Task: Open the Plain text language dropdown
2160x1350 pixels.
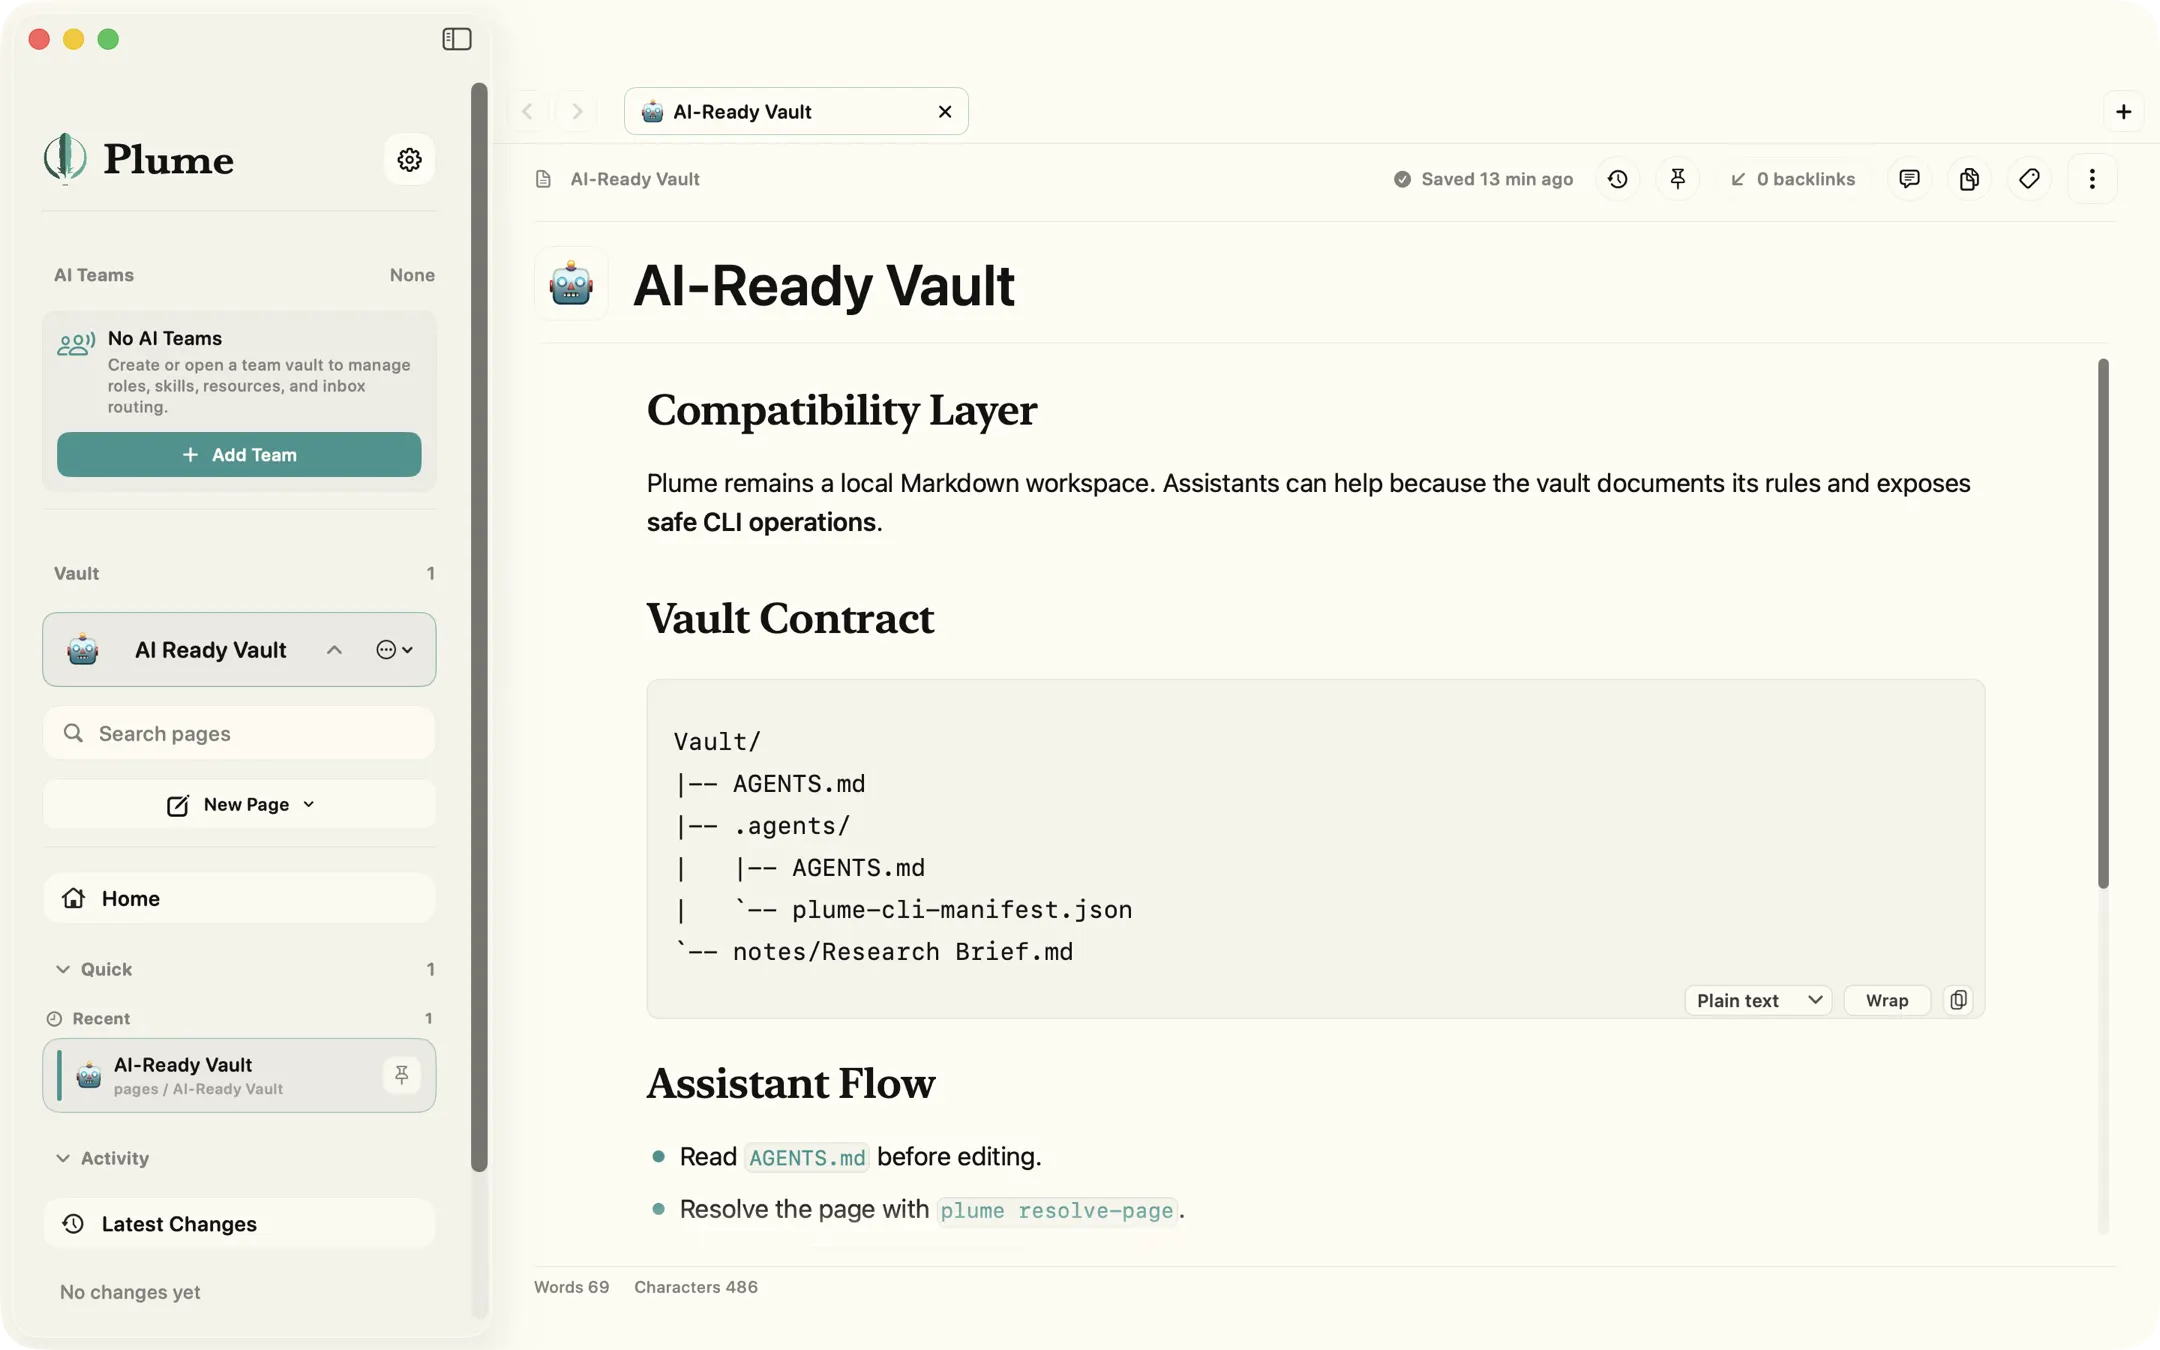Action: coord(1758,1000)
